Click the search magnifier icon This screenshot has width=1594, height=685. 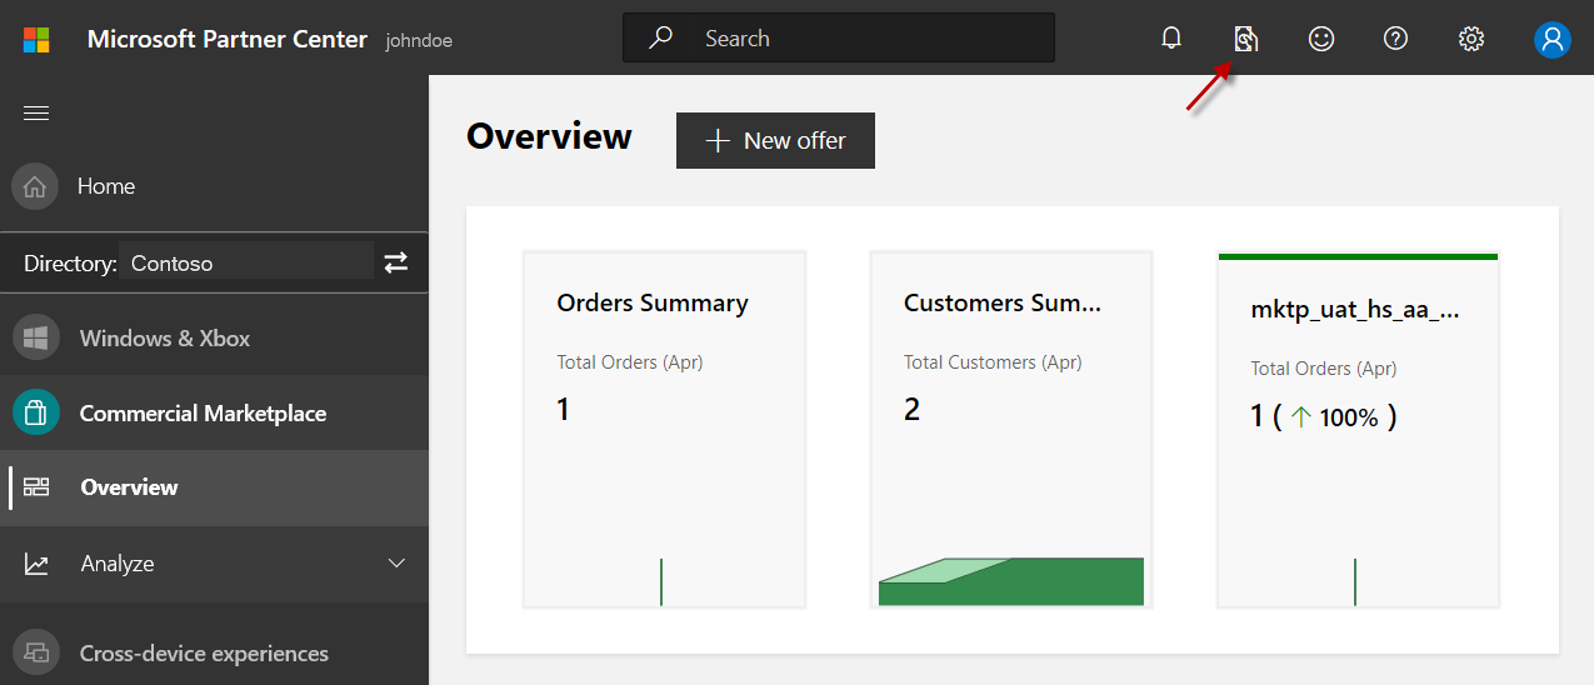click(660, 38)
